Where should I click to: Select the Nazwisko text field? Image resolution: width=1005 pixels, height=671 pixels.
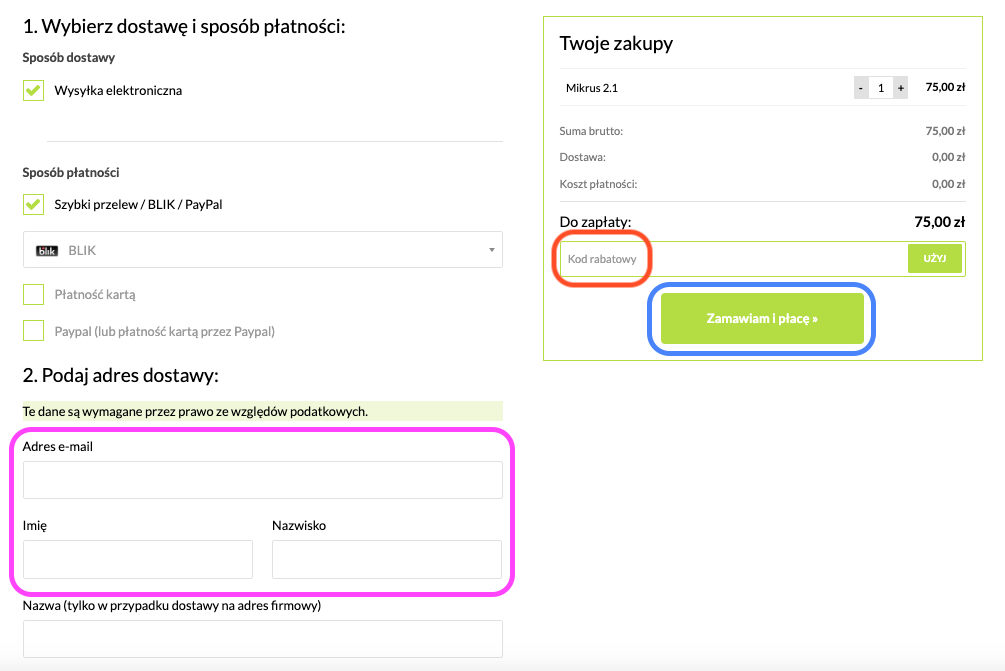tap(386, 559)
